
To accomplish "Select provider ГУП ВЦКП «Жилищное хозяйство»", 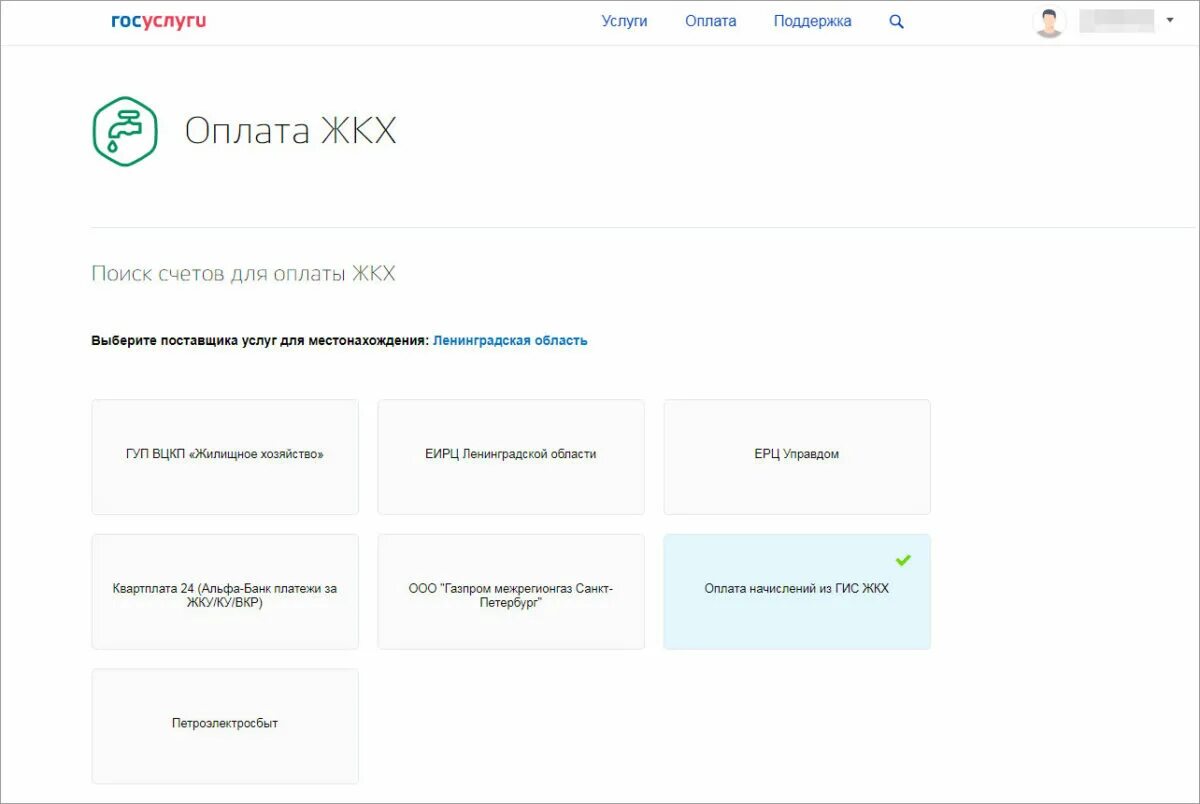I will [x=225, y=457].
